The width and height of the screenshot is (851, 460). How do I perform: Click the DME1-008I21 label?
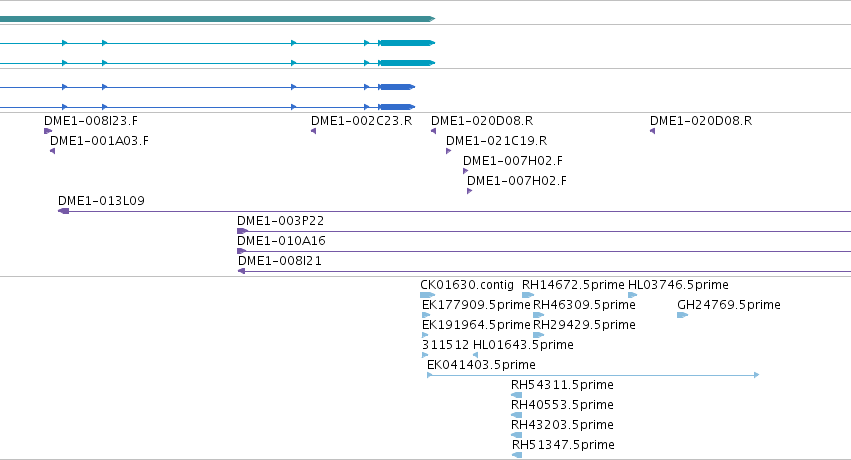(x=280, y=261)
